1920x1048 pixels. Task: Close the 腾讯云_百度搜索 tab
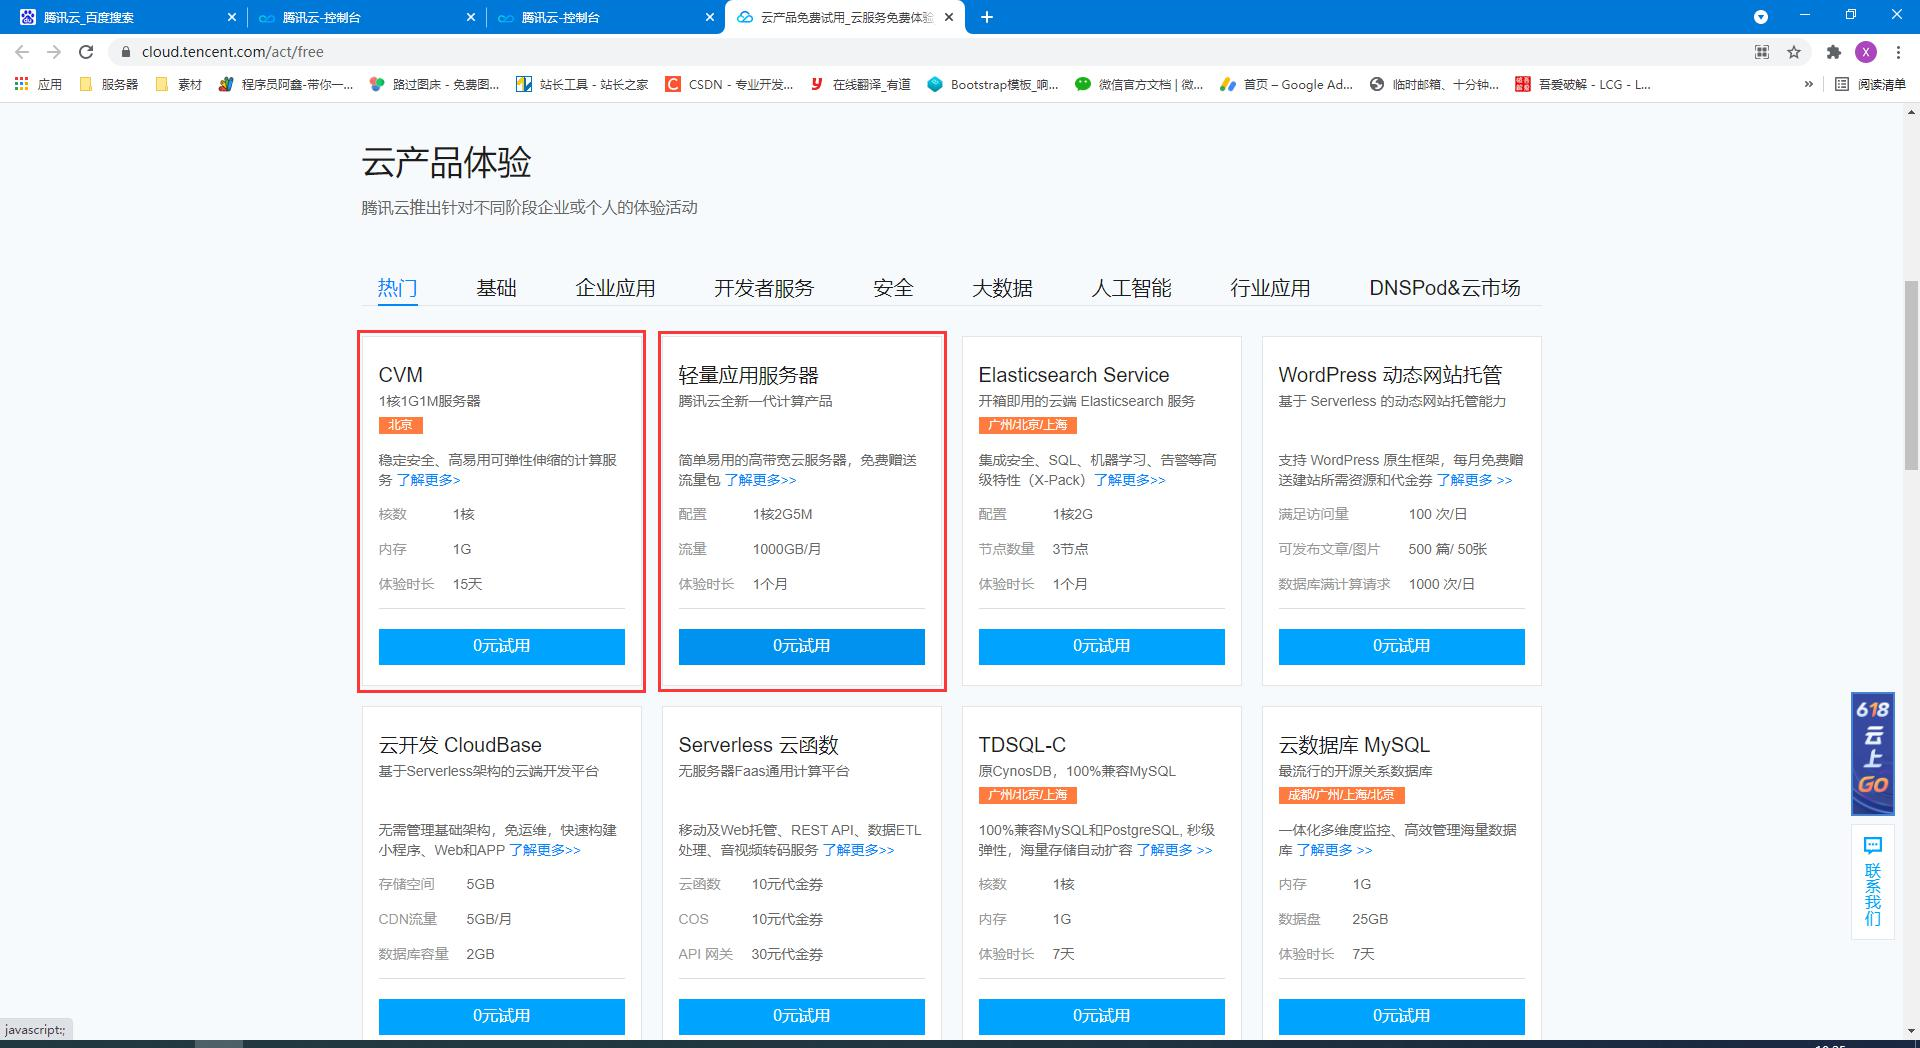tap(232, 17)
